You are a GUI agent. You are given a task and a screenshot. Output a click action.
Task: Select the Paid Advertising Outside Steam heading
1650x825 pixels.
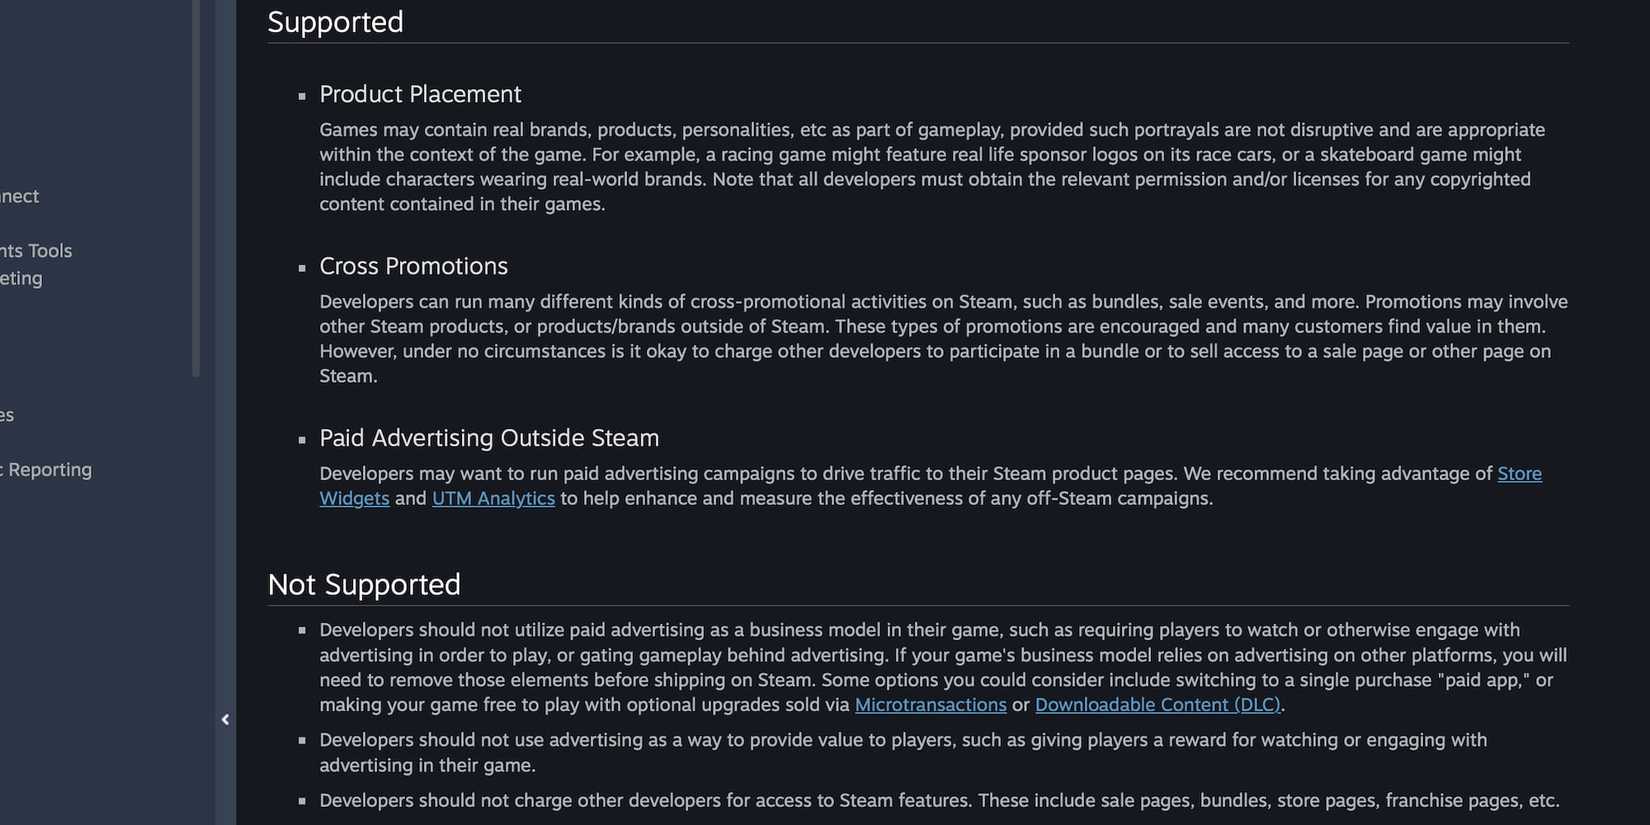click(489, 437)
